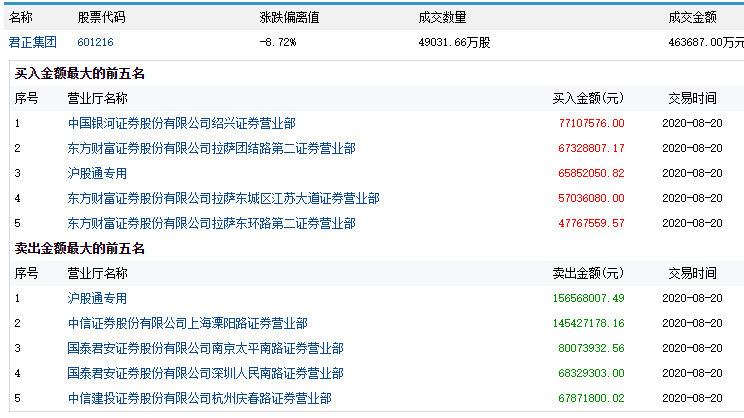744x418 pixels.
Task: Click 序号 header in sell table
Action: point(26,273)
